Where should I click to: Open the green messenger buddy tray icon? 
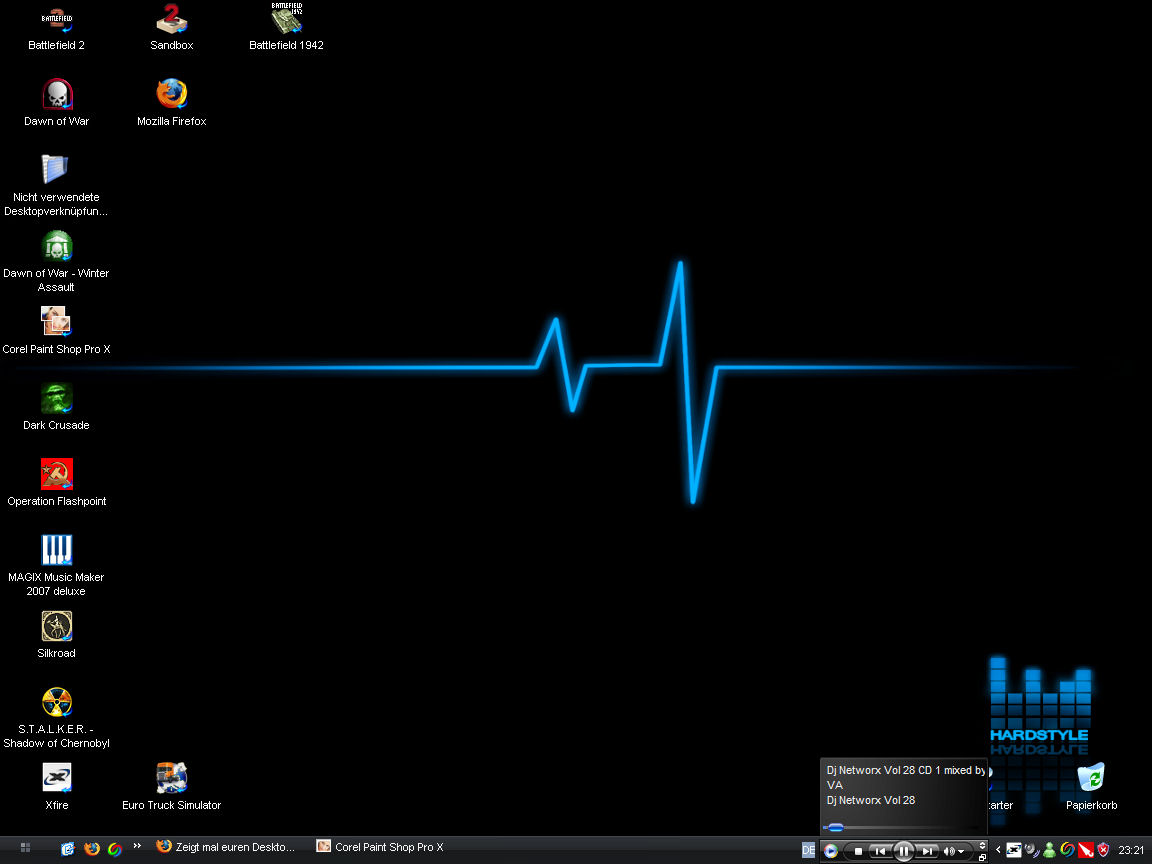1049,850
